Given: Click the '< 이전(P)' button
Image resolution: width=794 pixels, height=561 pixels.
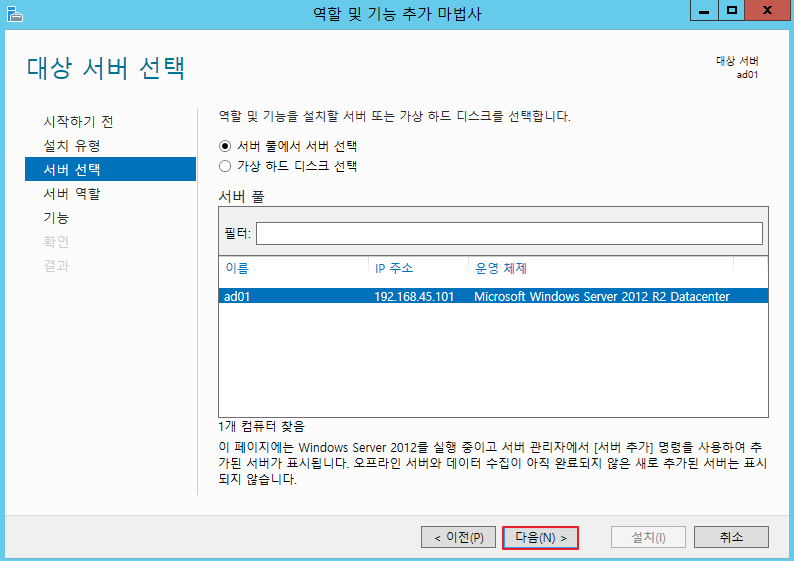Looking at the screenshot, I should click(459, 537).
